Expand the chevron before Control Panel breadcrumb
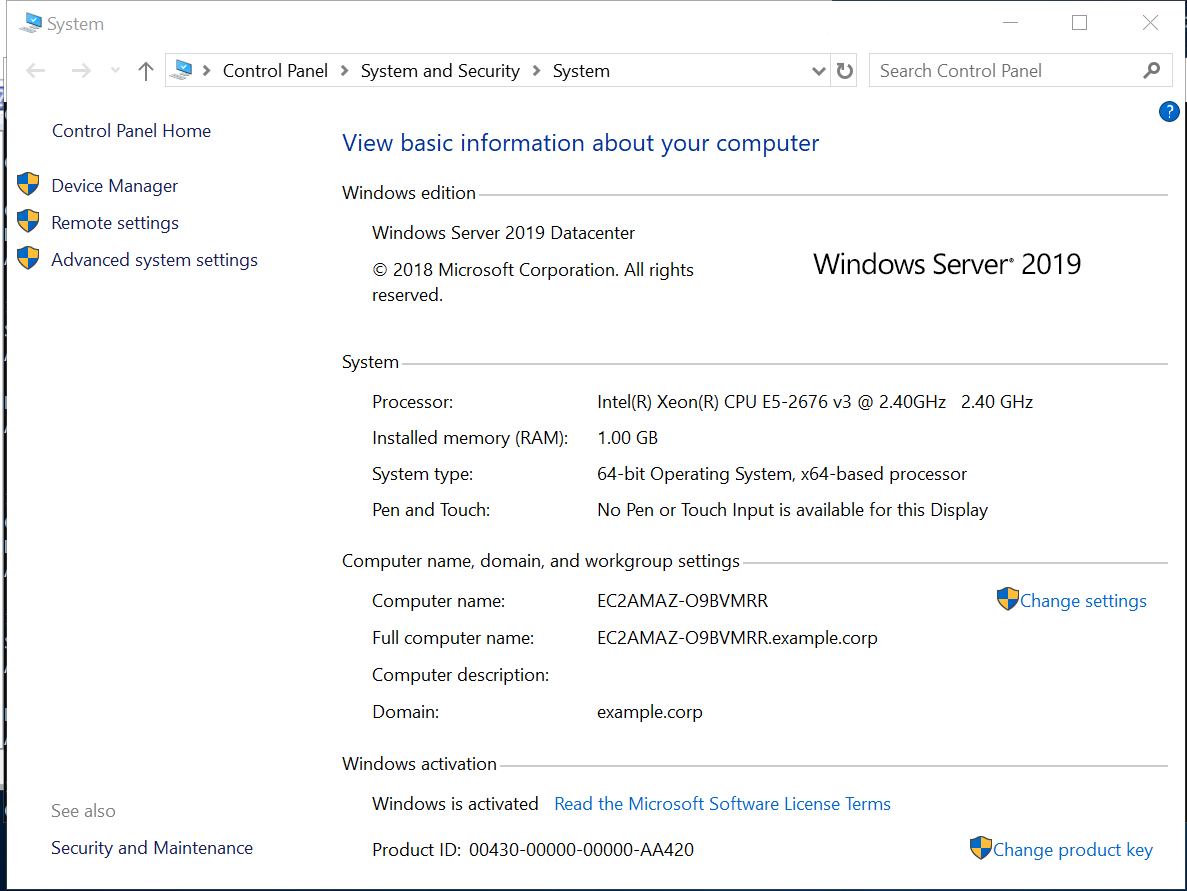This screenshot has width=1187, height=891. [206, 70]
